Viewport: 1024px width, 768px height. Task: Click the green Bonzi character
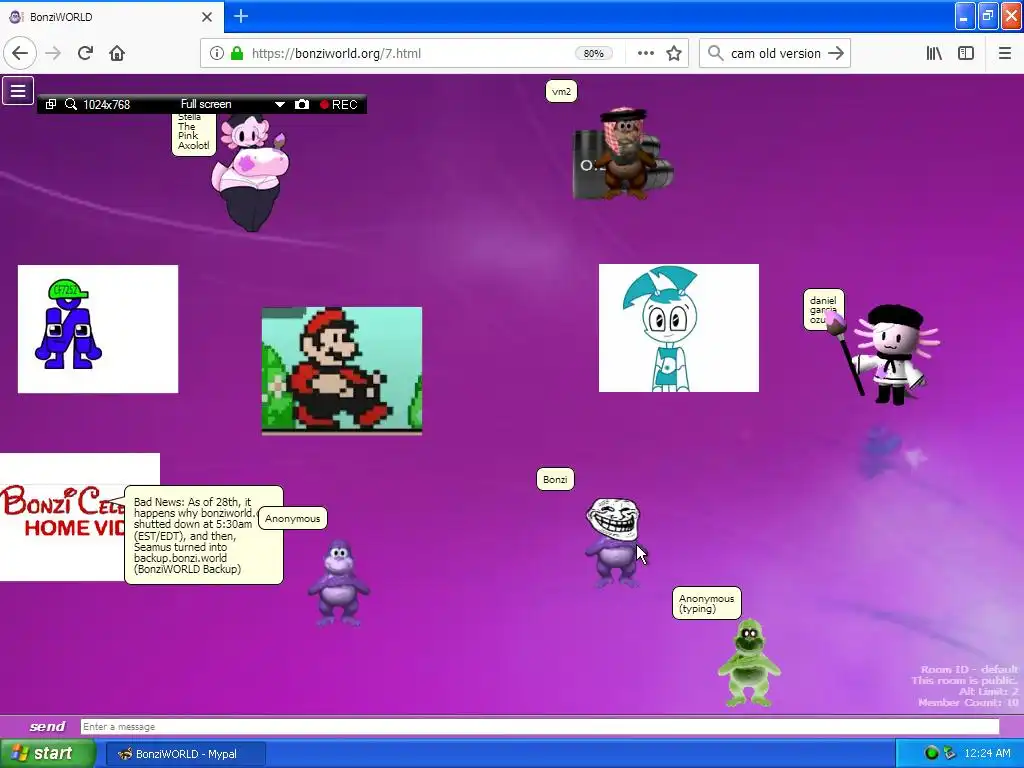coord(749,663)
